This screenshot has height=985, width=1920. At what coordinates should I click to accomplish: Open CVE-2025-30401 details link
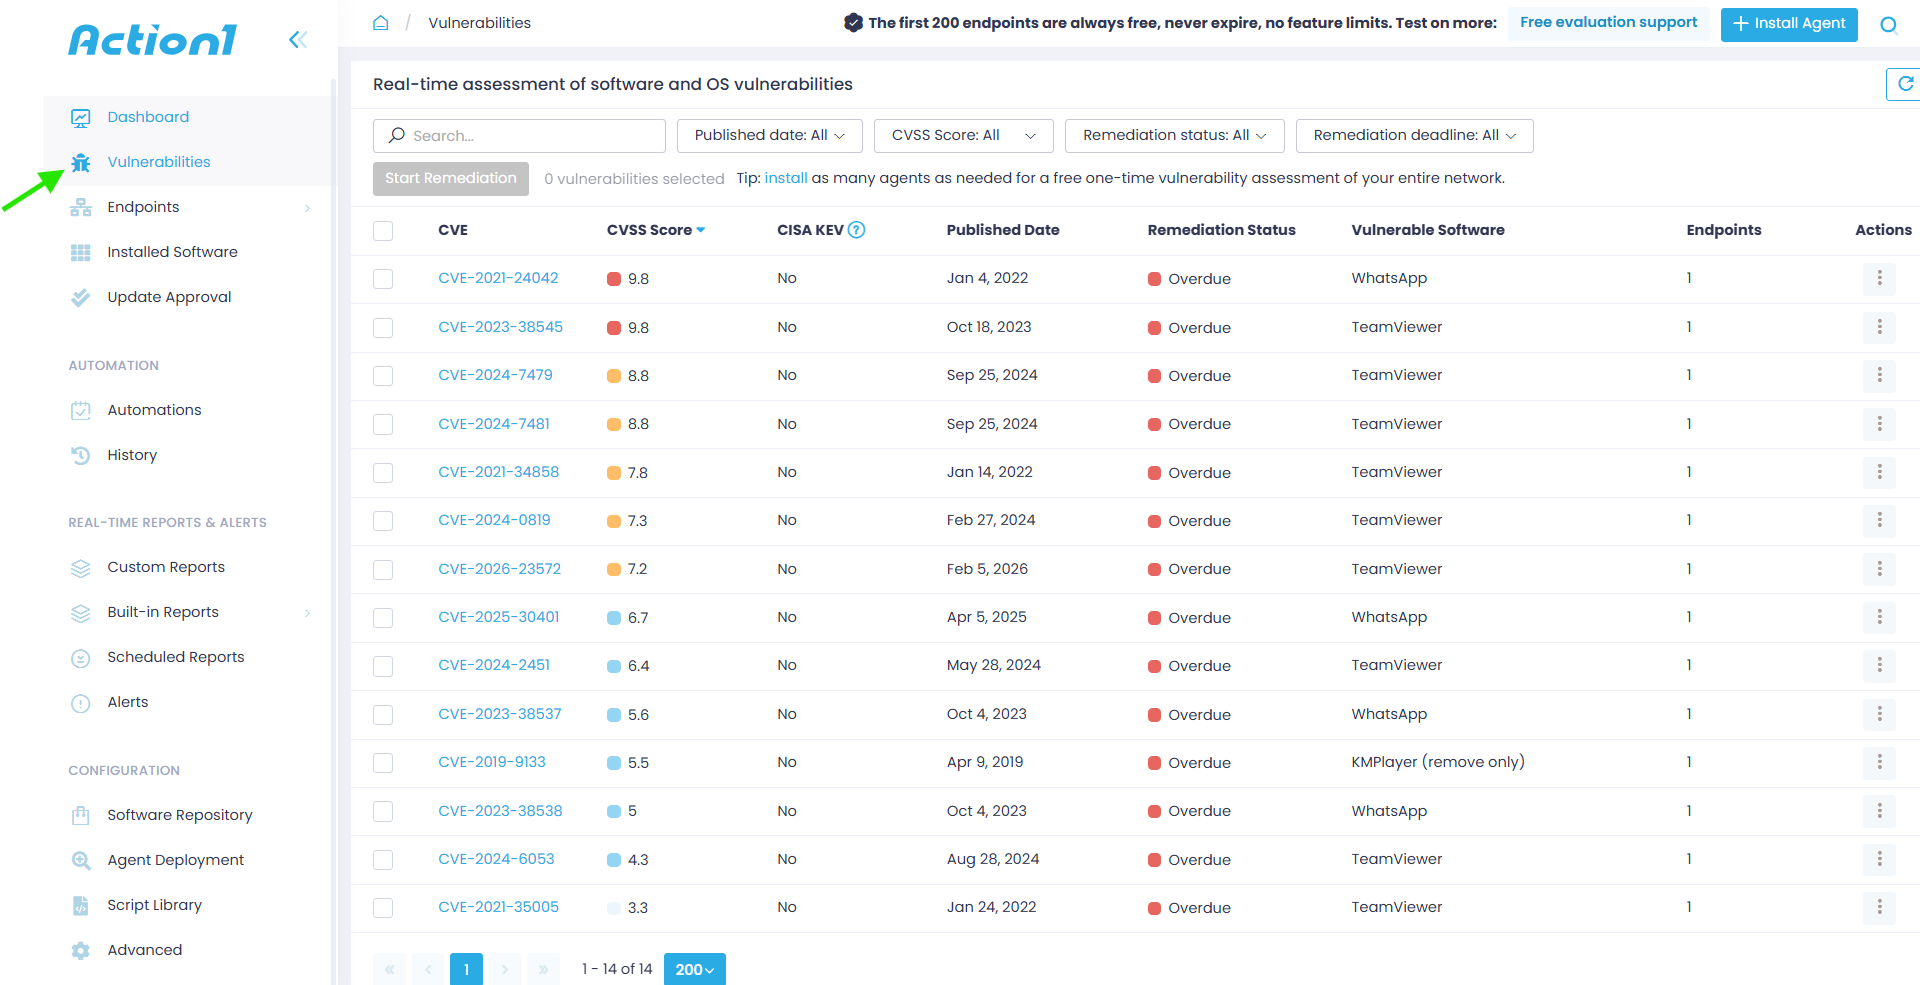click(499, 617)
